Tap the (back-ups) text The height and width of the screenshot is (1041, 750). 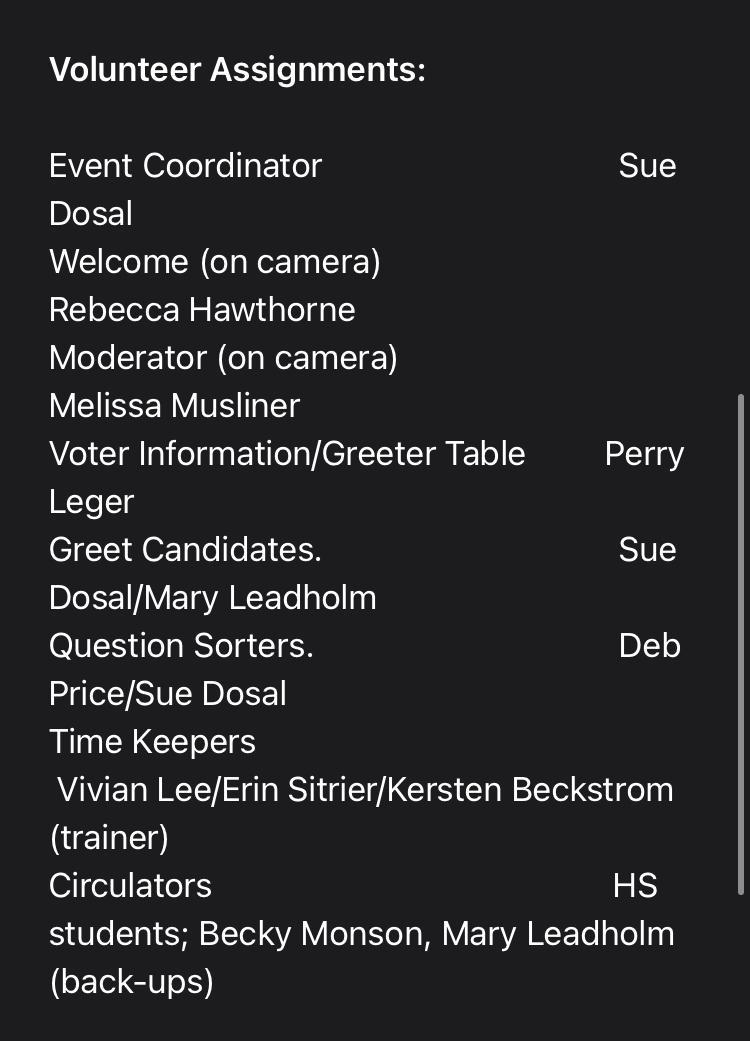pyautogui.click(x=131, y=981)
